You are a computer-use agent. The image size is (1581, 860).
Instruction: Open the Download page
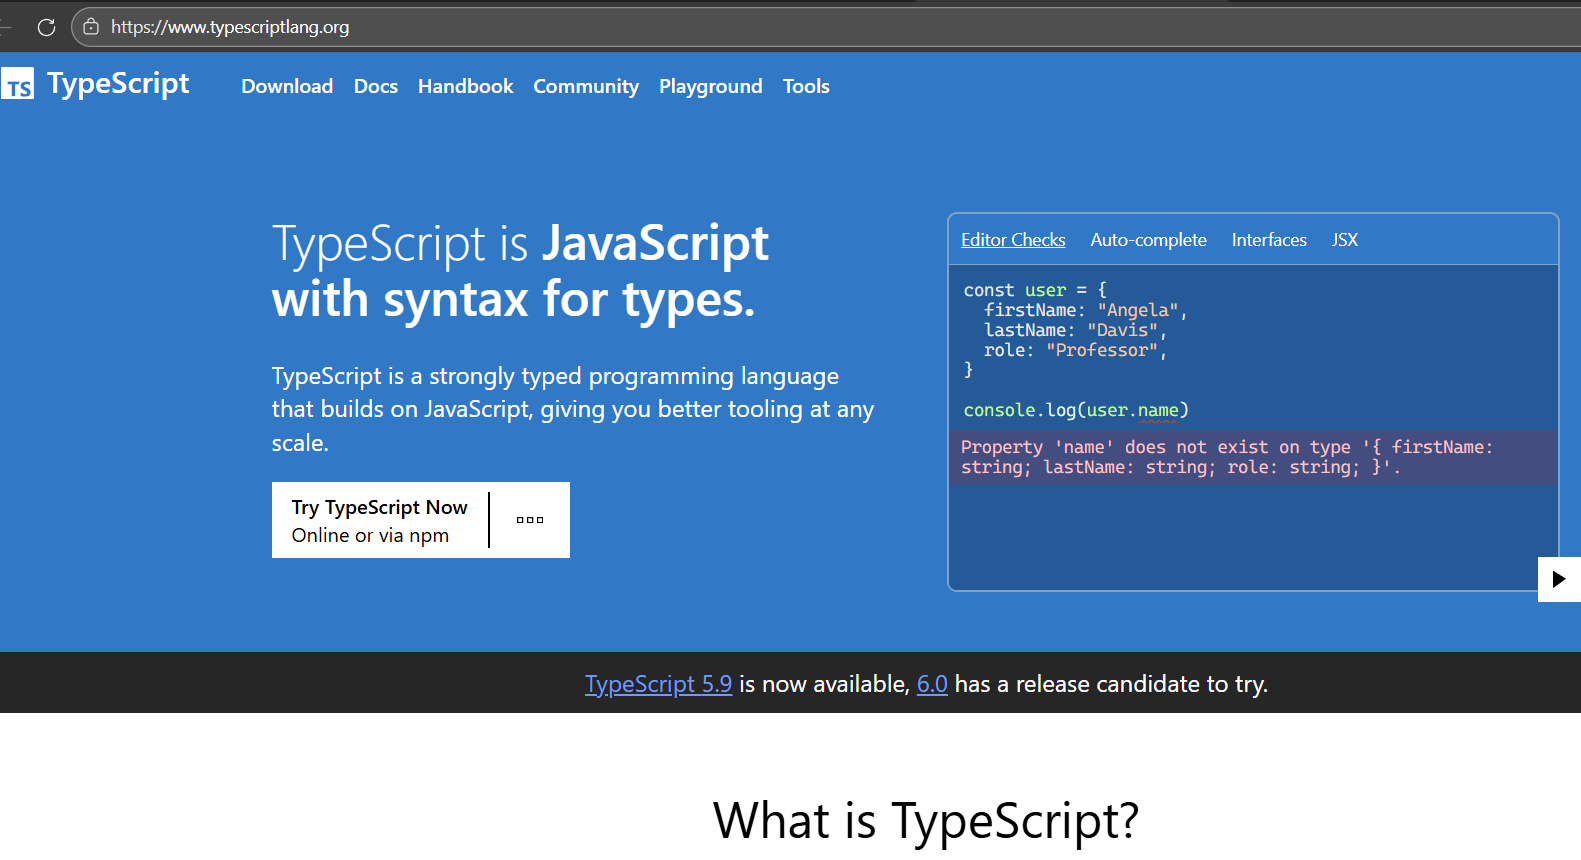(287, 86)
